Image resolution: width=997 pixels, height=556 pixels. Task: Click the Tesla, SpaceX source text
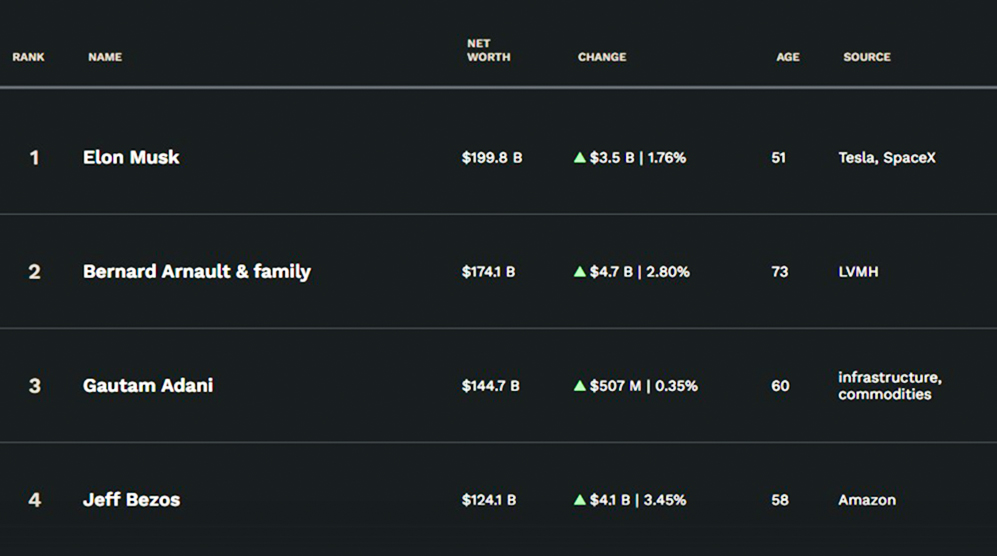[887, 158]
